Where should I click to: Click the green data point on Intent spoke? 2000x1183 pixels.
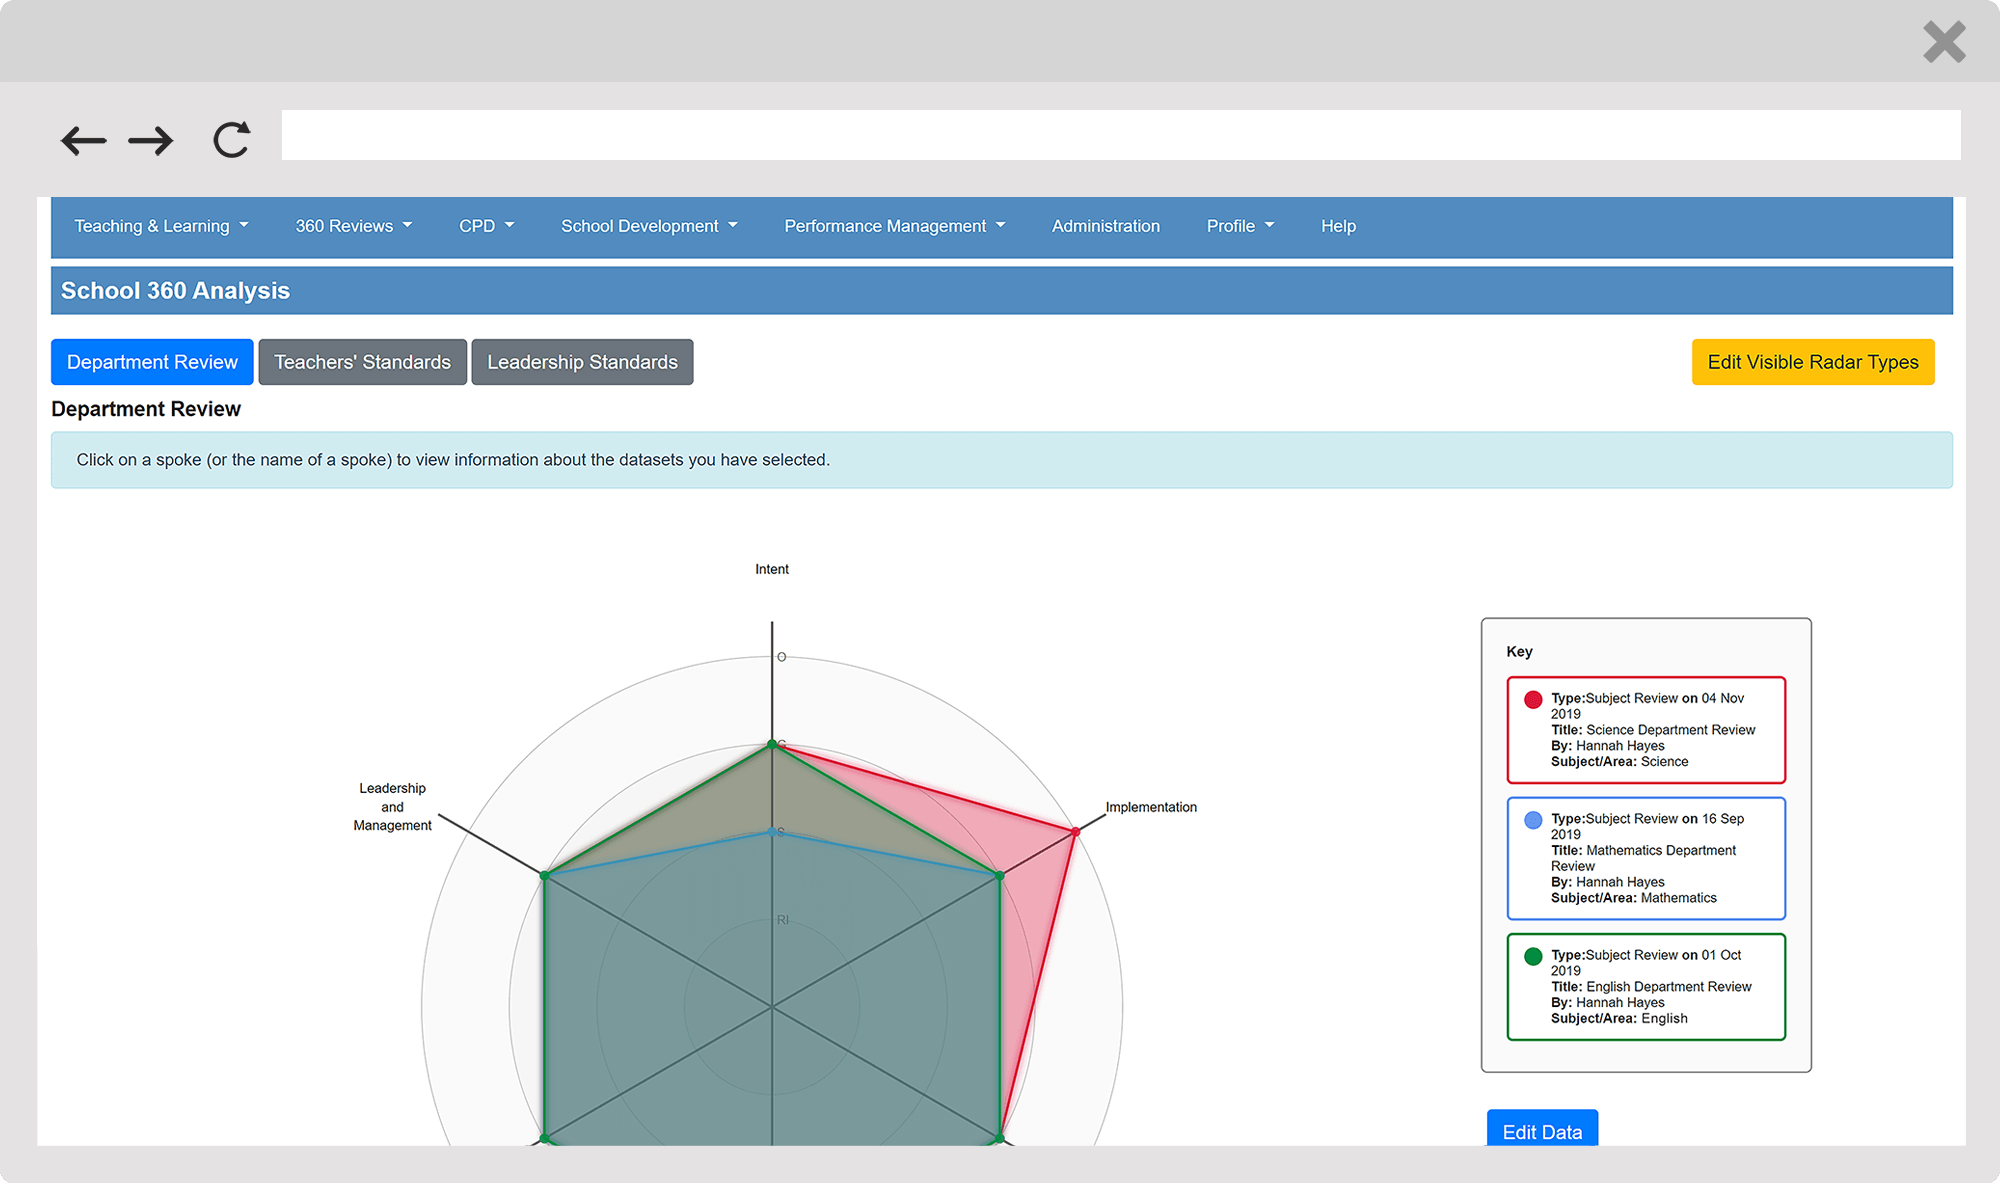click(772, 744)
